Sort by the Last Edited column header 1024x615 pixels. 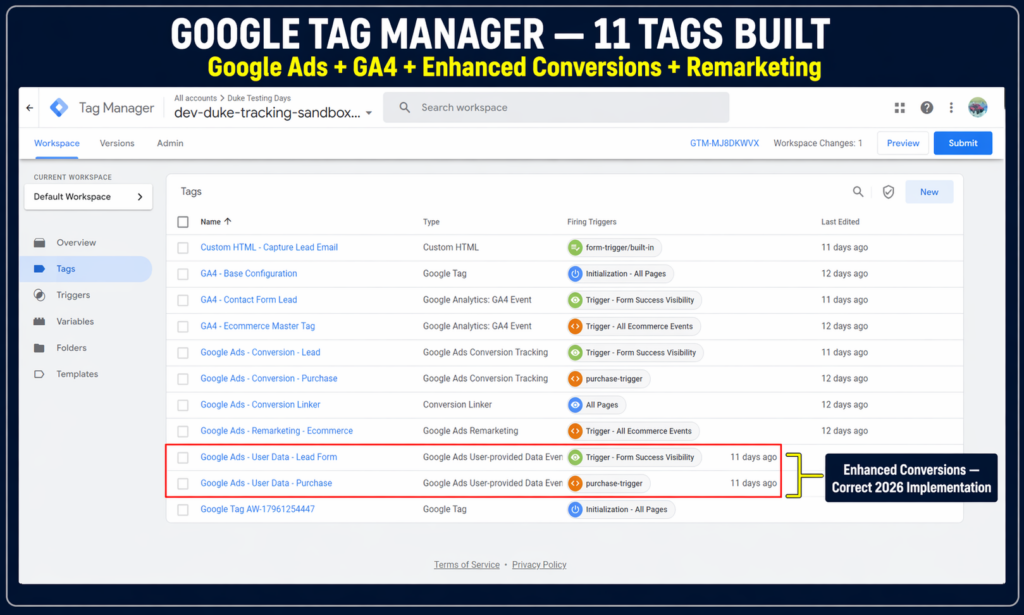tap(840, 222)
